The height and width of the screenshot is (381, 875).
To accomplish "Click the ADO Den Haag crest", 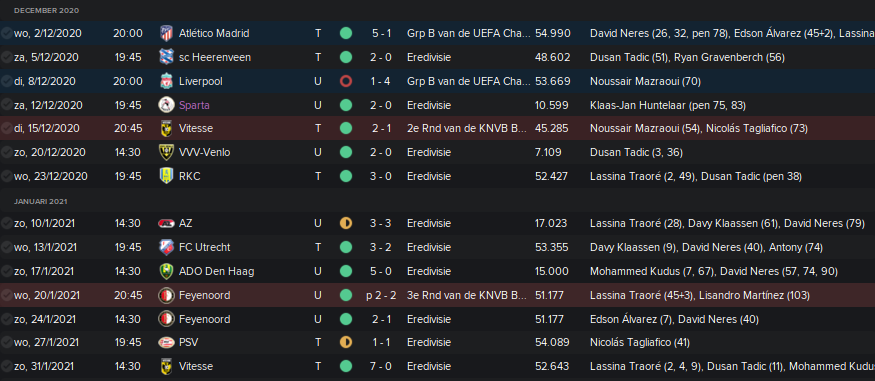I will pyautogui.click(x=166, y=272).
